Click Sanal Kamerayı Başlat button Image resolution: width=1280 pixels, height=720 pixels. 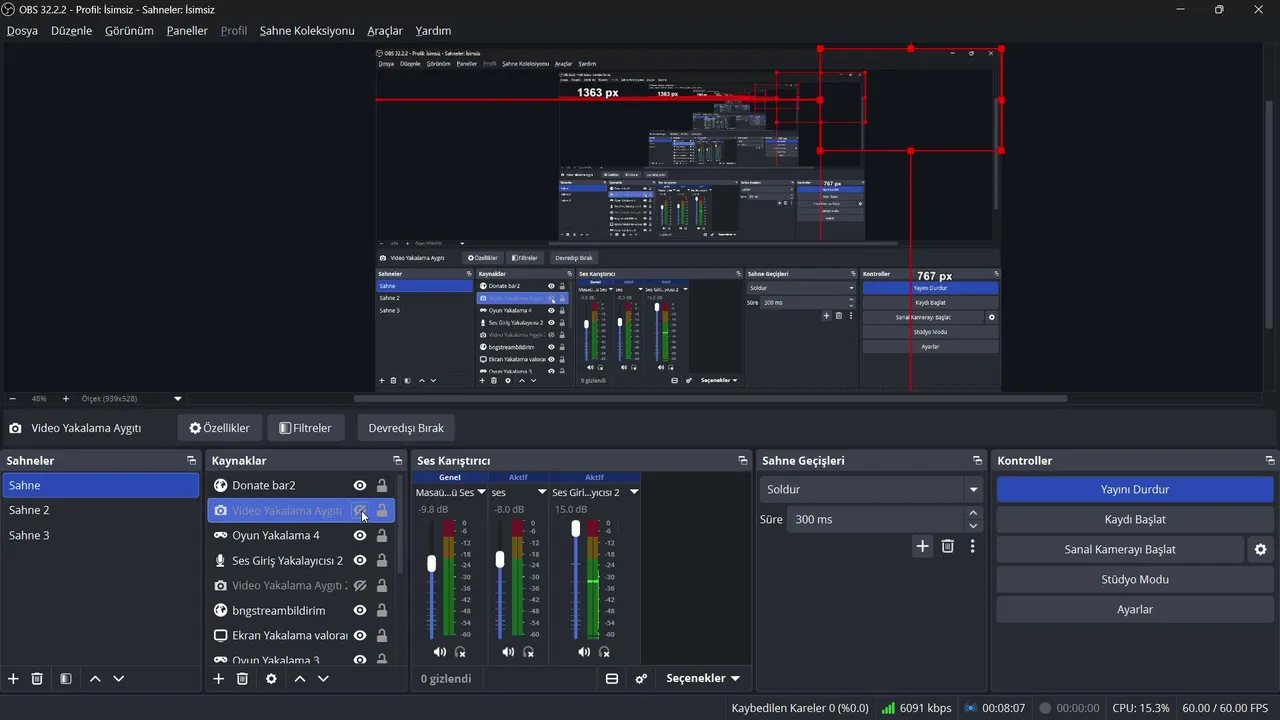point(1120,549)
